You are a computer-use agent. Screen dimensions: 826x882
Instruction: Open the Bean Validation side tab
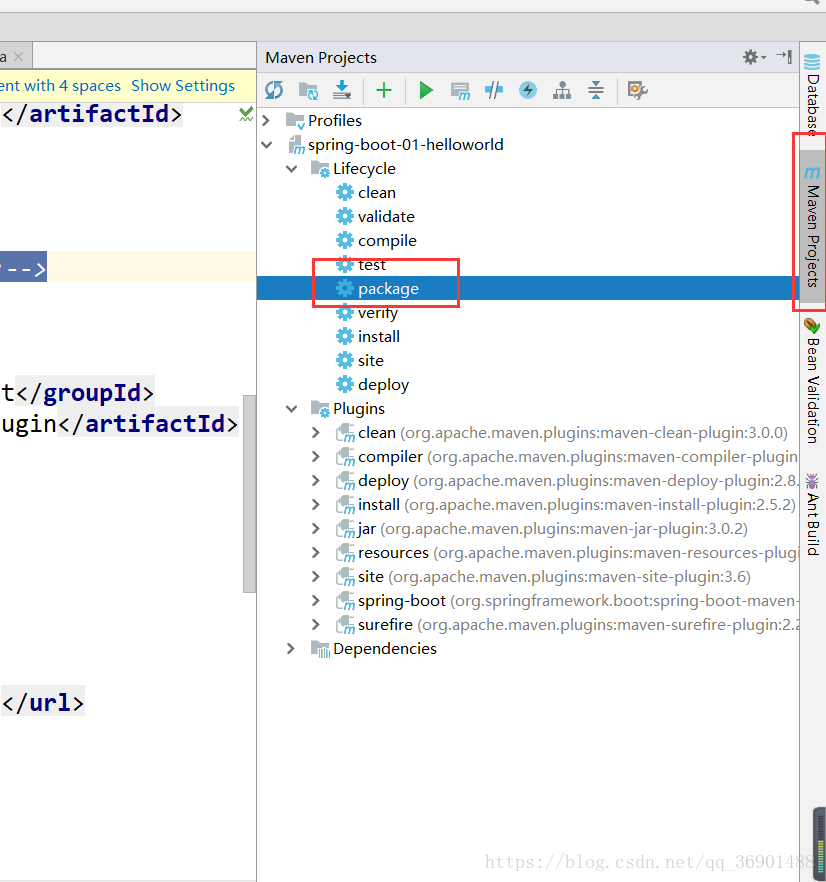pos(812,381)
